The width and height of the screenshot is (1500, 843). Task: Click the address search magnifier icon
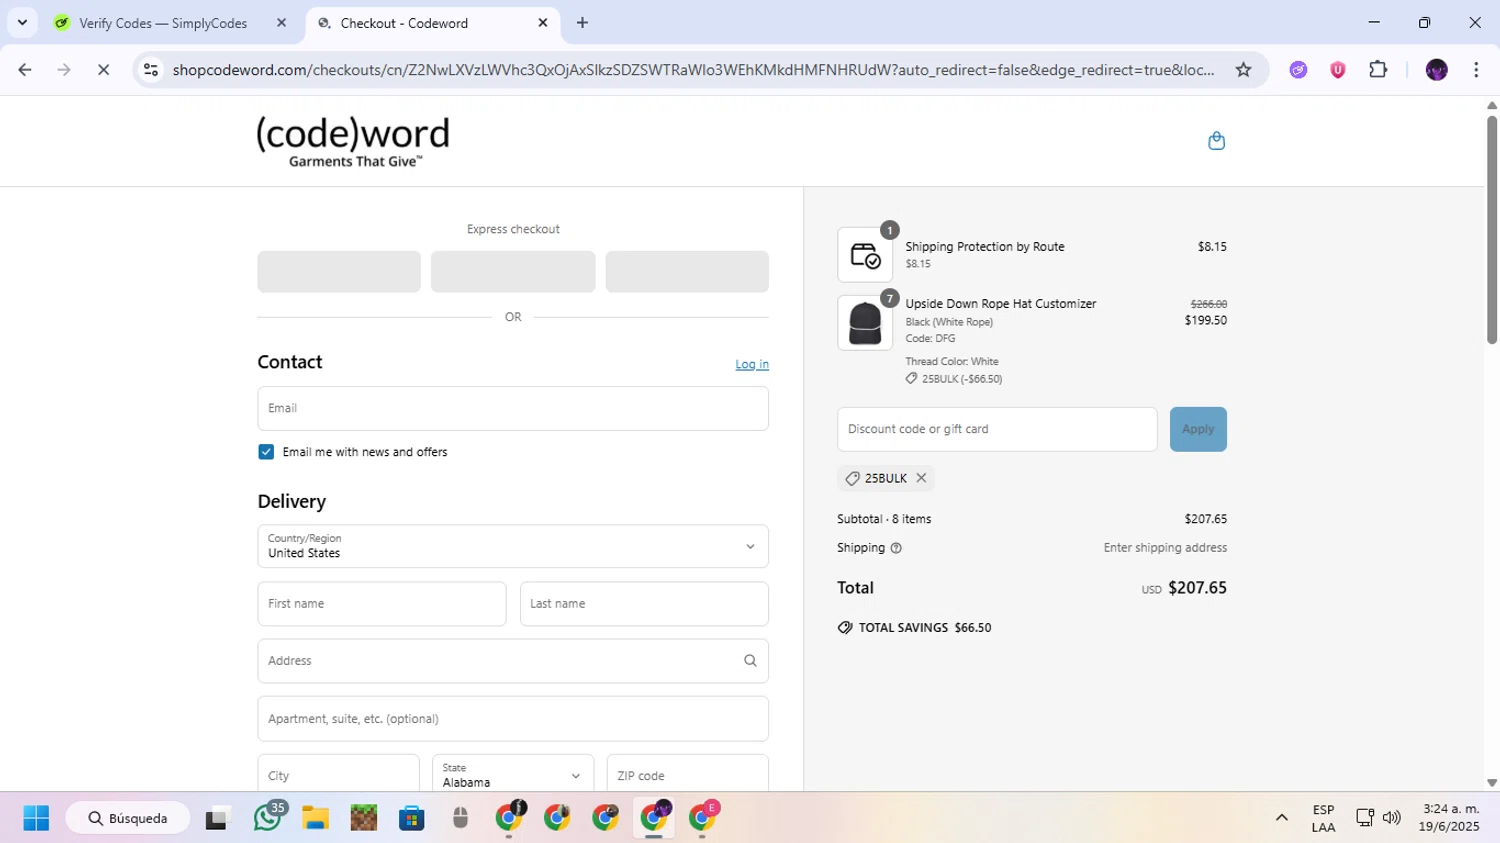pos(750,661)
